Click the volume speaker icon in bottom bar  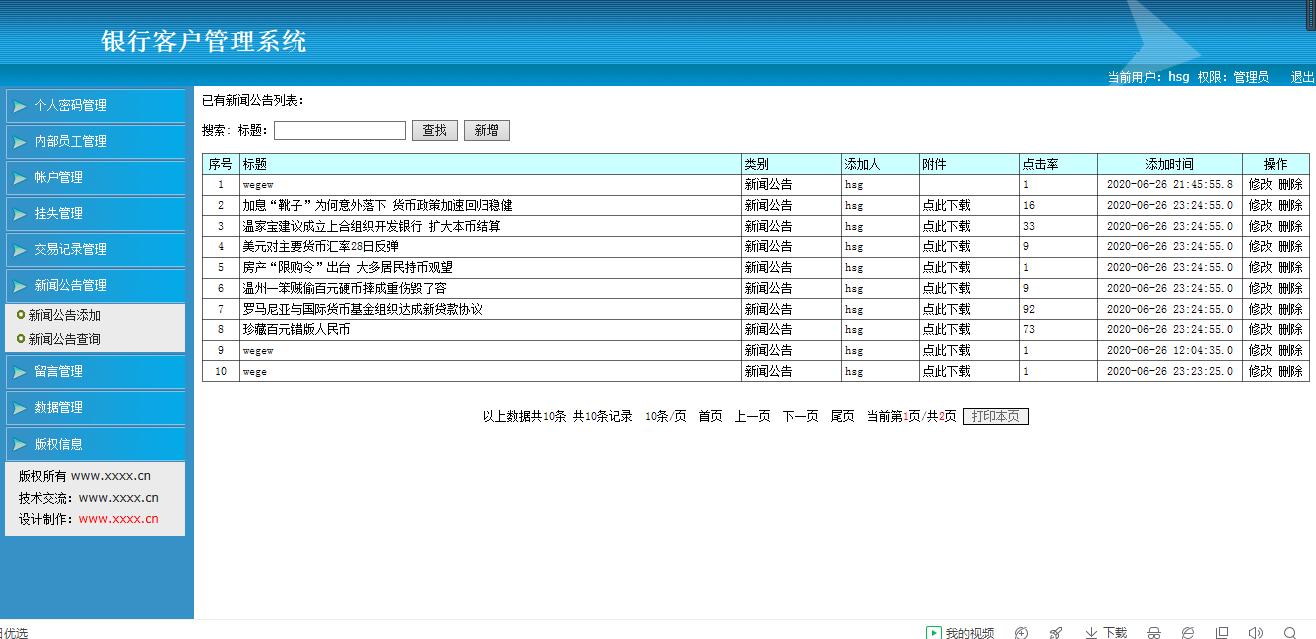1255,632
